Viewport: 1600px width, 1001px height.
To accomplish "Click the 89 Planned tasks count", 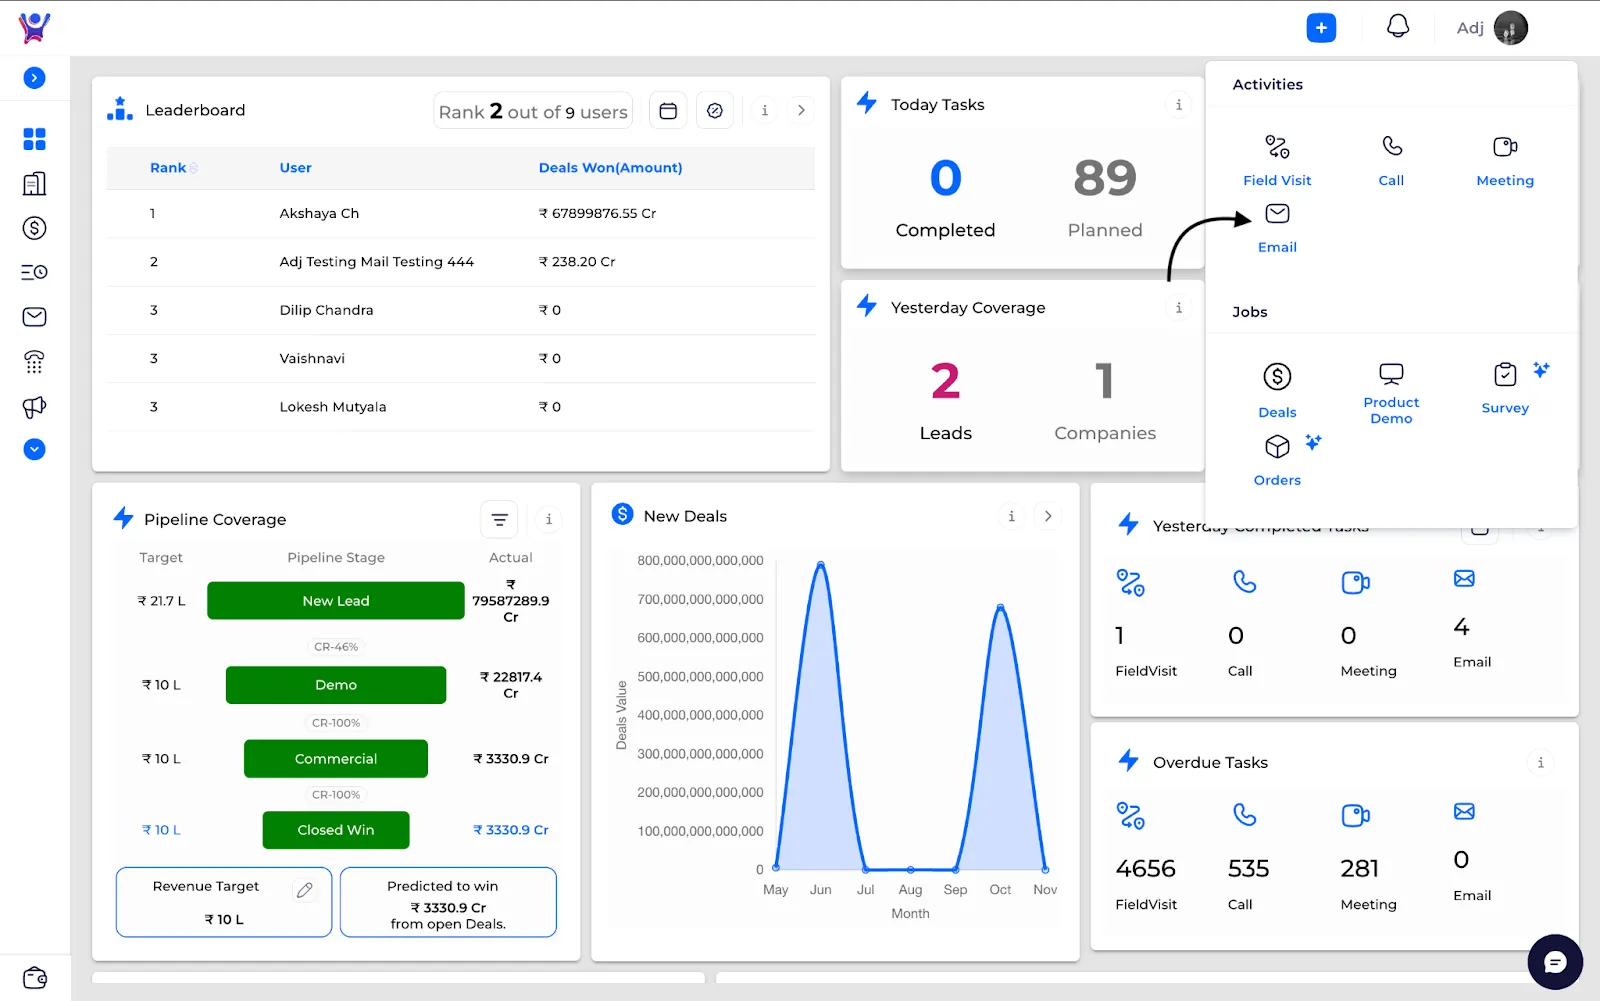I will [x=1105, y=179].
